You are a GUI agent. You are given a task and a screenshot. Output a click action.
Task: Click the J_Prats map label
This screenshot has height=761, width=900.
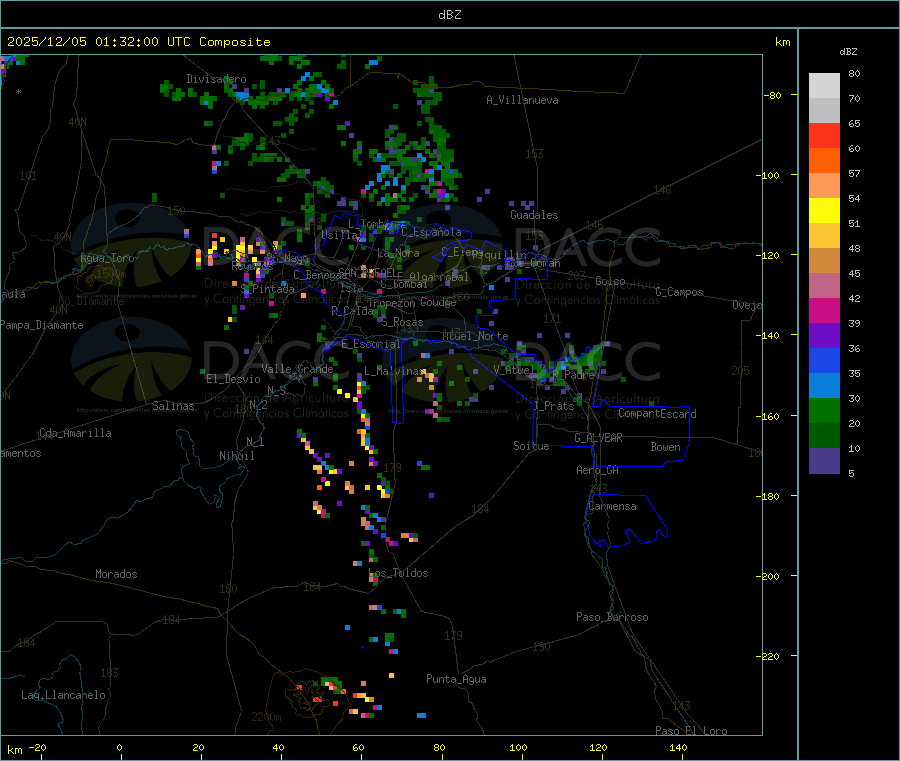point(554,406)
